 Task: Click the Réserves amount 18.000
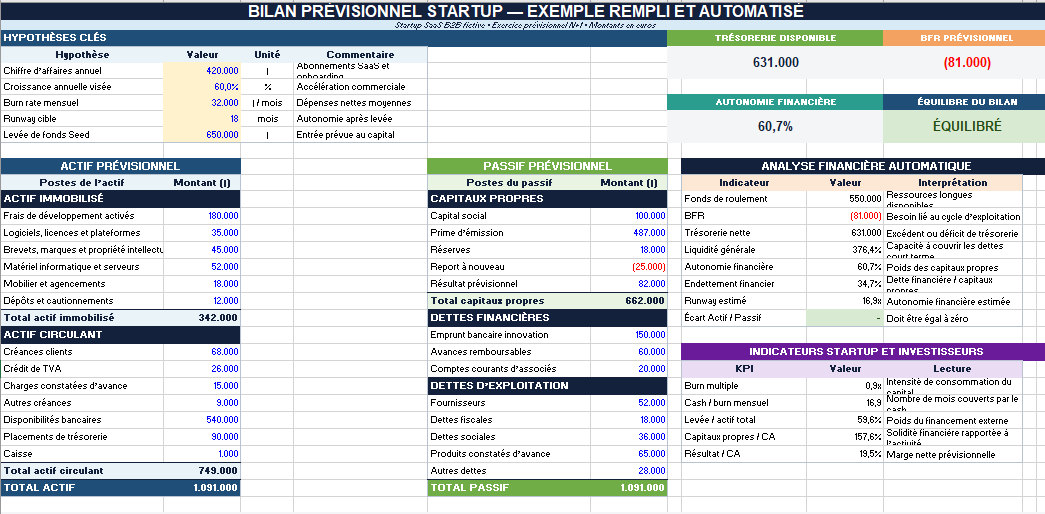point(628,250)
